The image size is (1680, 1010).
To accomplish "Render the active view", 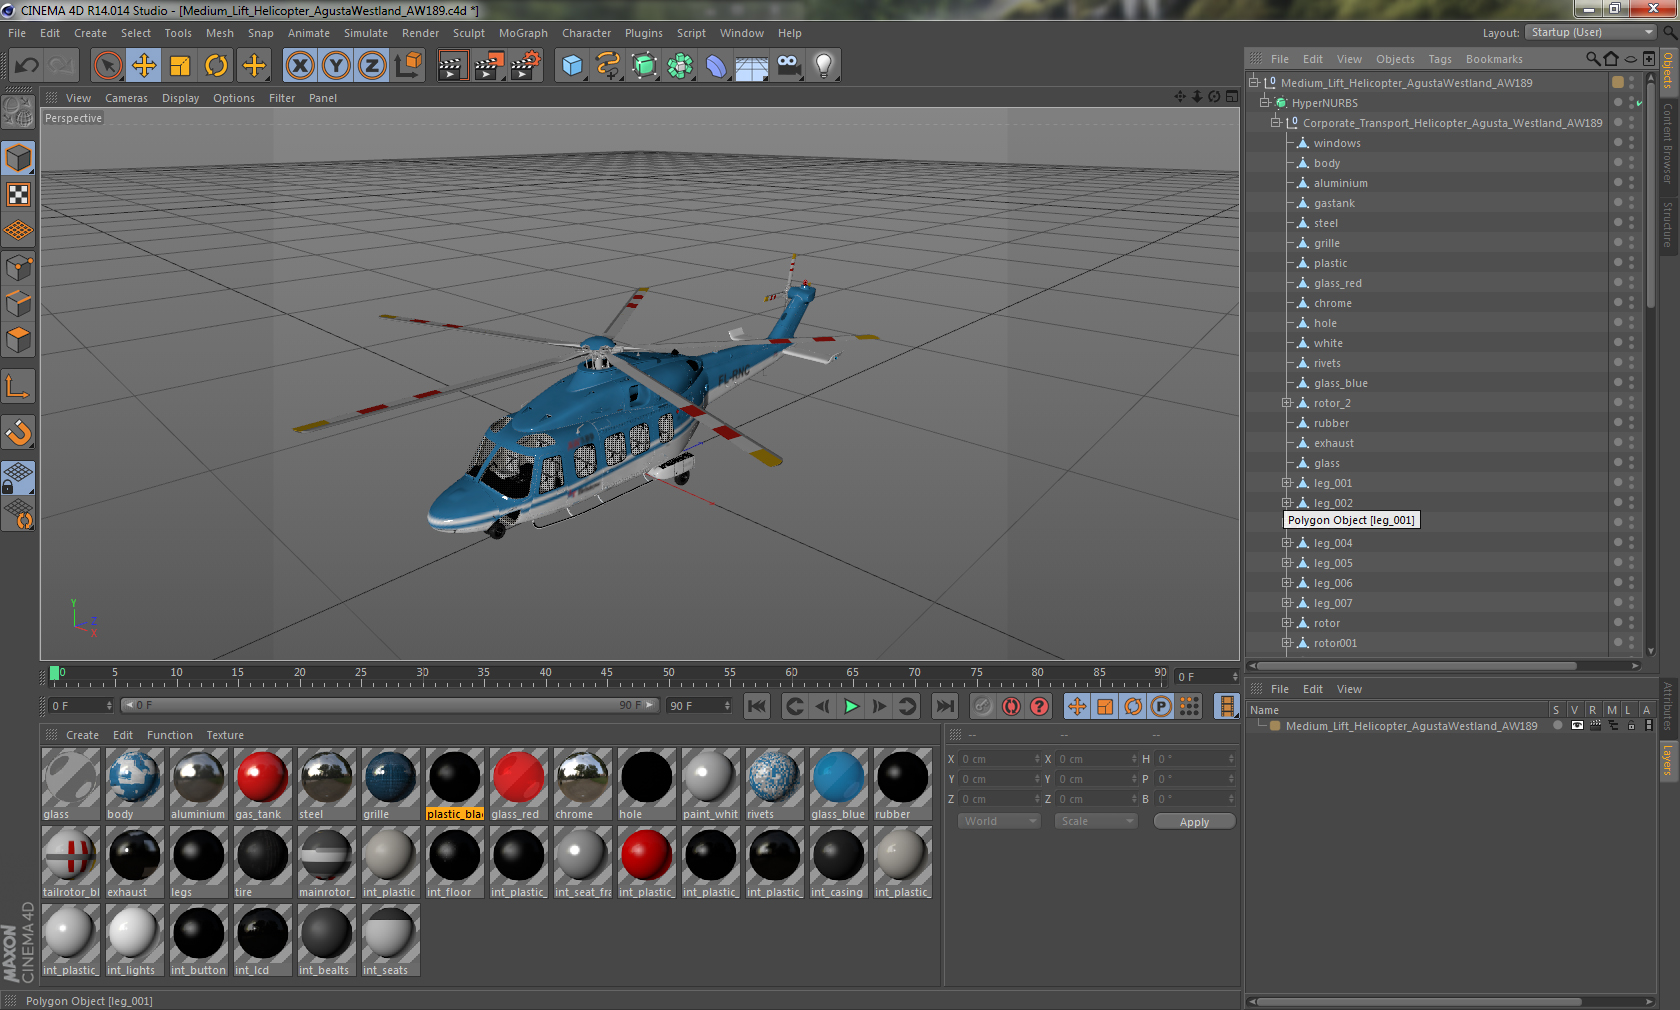I will click(x=452, y=66).
